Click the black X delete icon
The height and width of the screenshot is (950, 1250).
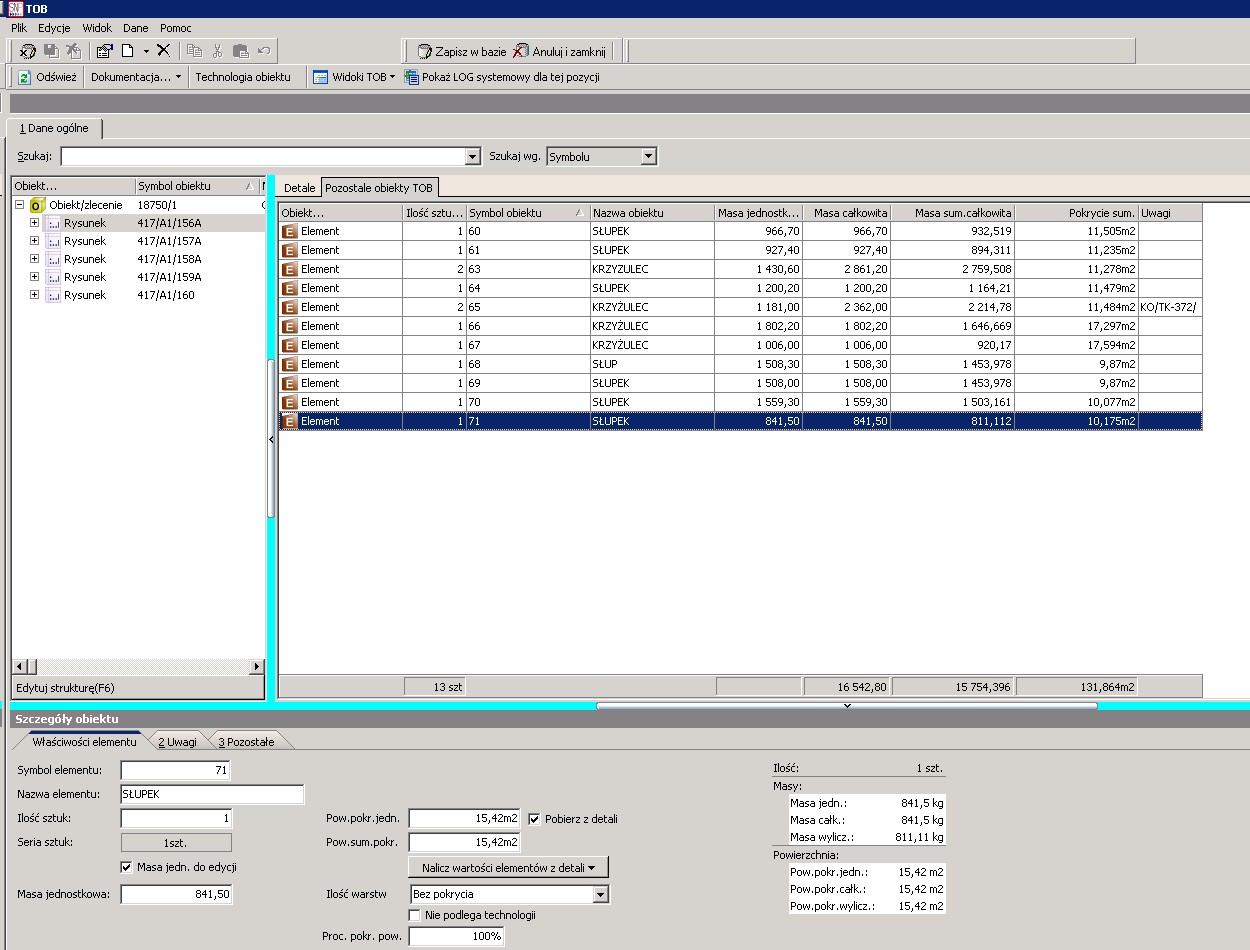[x=163, y=50]
